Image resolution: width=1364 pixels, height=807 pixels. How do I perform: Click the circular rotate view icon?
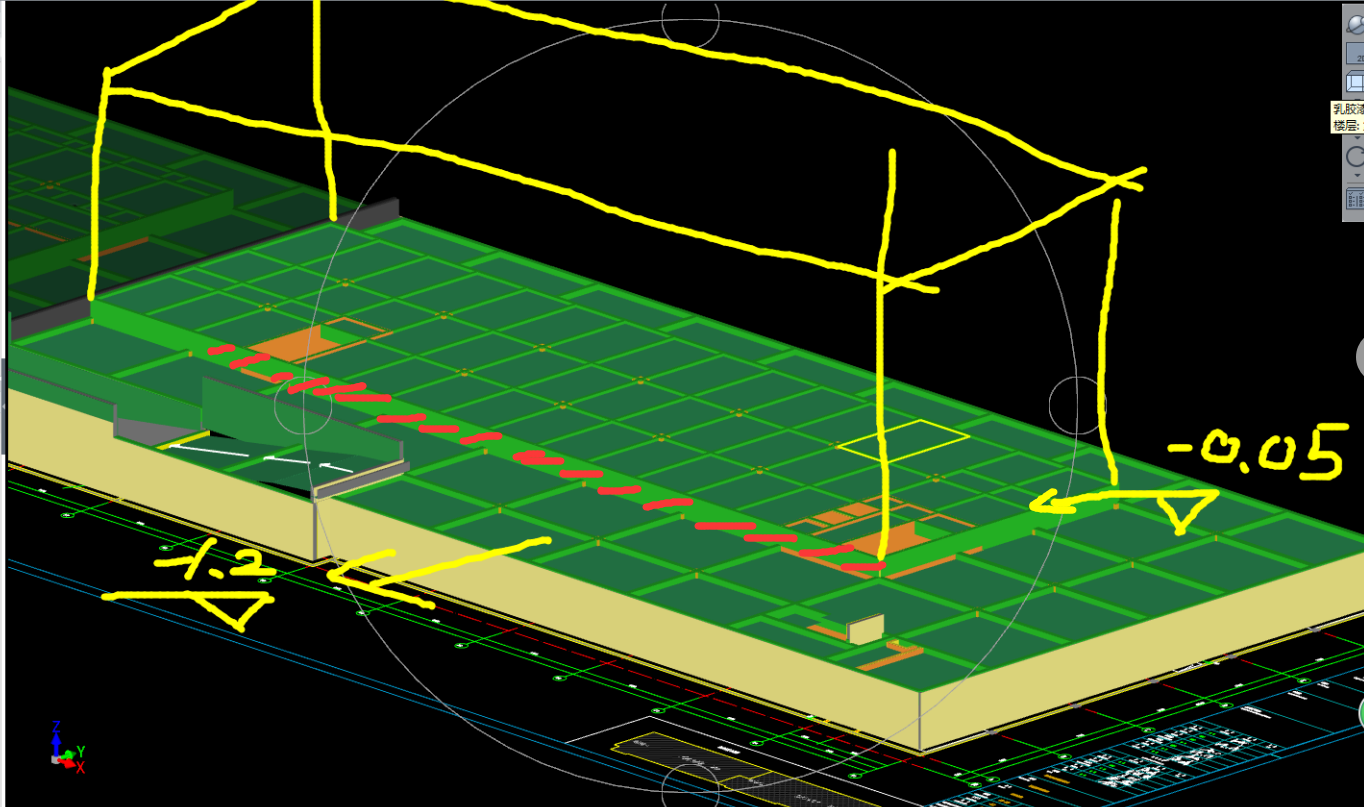click(1355, 156)
